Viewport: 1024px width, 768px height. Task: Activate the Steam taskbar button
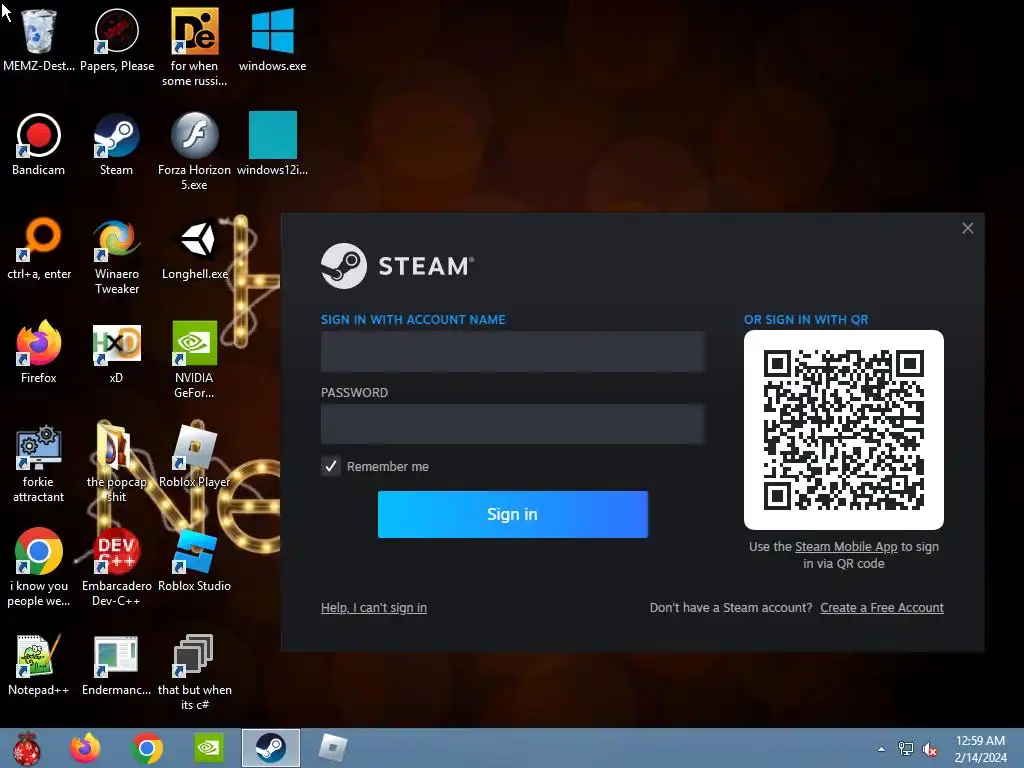coord(270,748)
